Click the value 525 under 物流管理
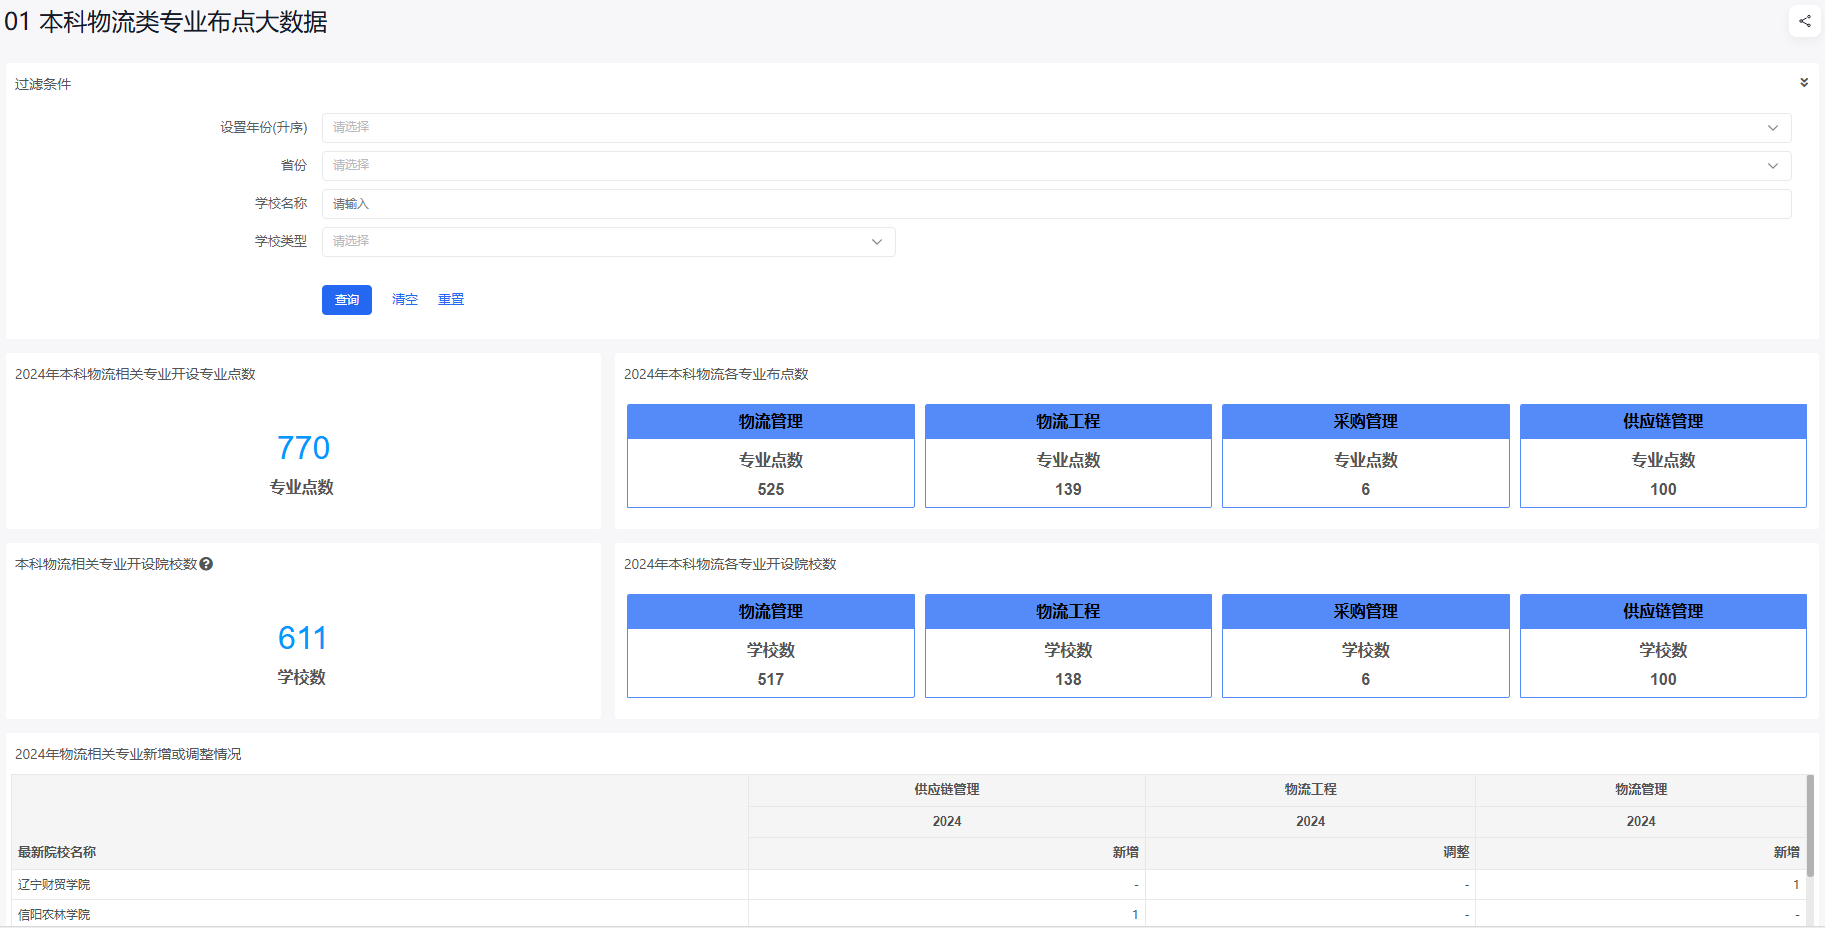 (771, 490)
